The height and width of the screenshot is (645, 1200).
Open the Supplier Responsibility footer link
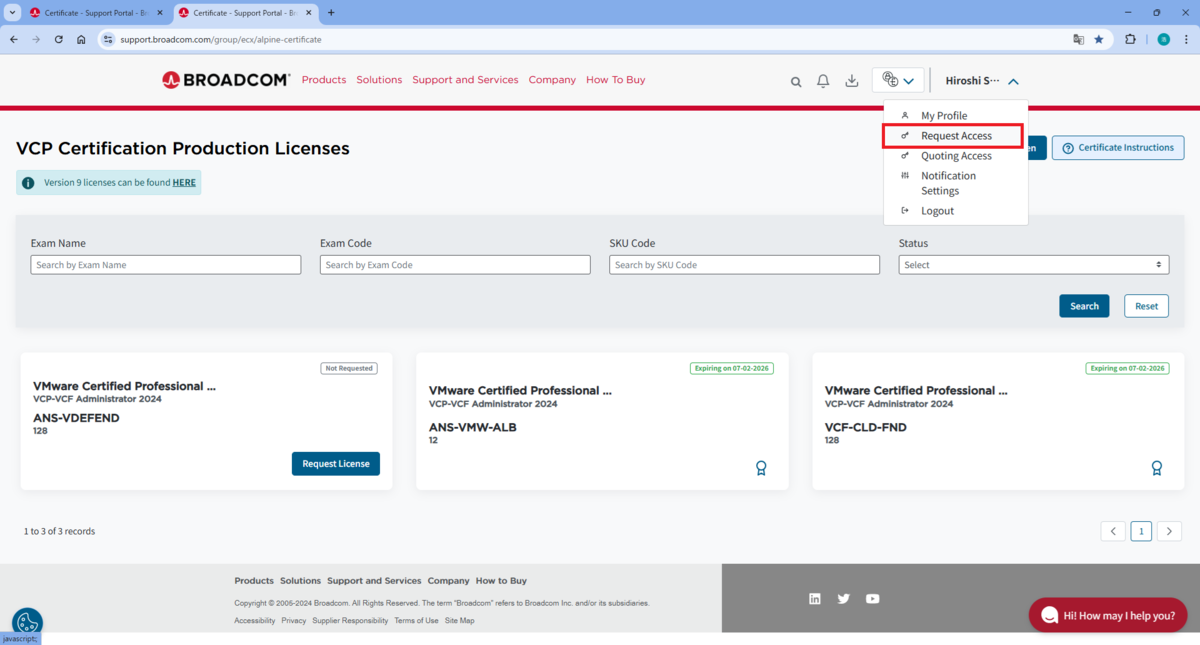(350, 621)
